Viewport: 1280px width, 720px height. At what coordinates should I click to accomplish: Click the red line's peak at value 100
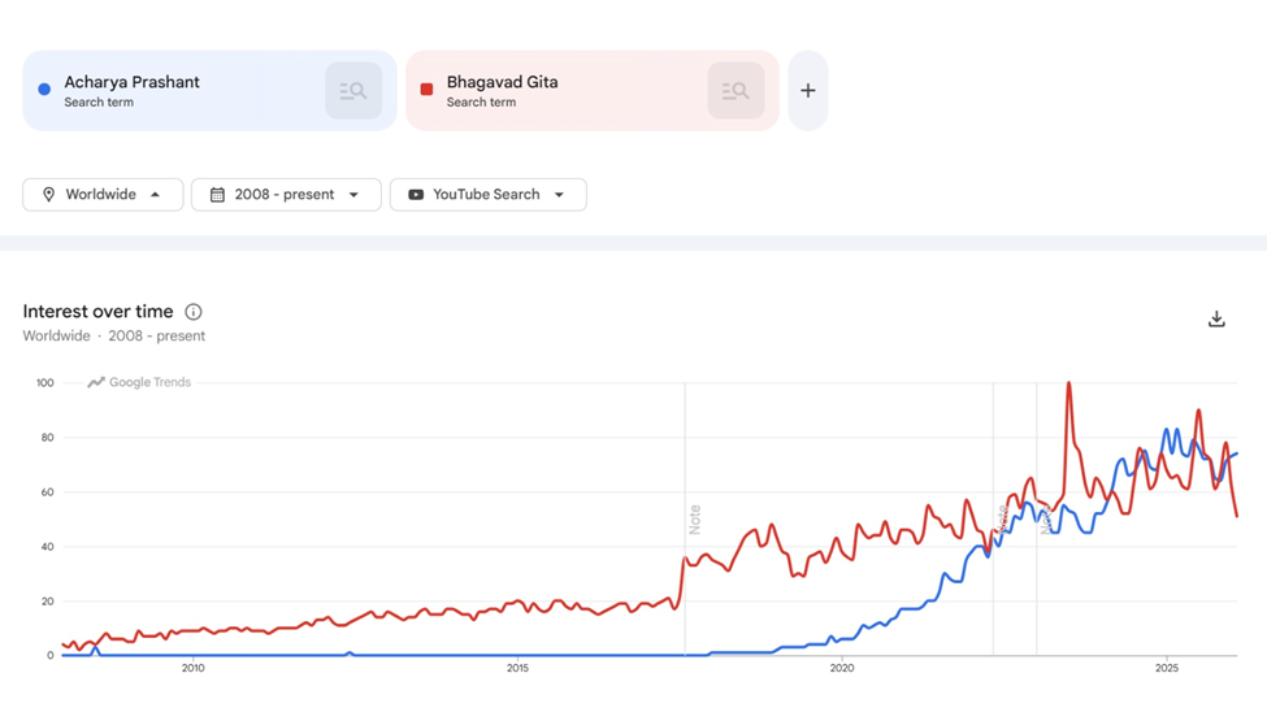pos(1068,382)
